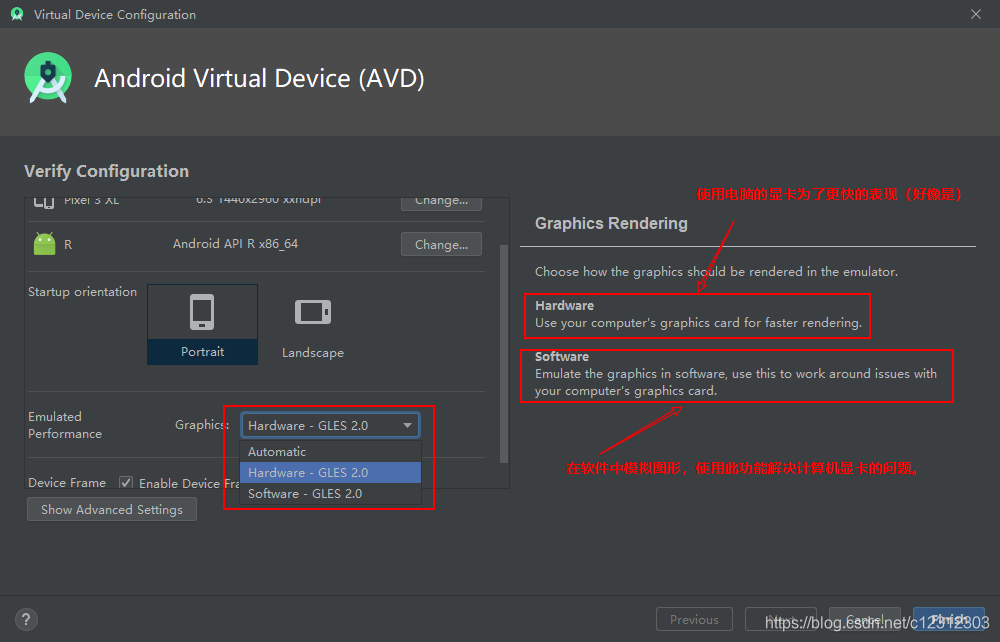1000x642 pixels.
Task: Close the Virtual Device Configuration window
Action: pyautogui.click(x=976, y=14)
